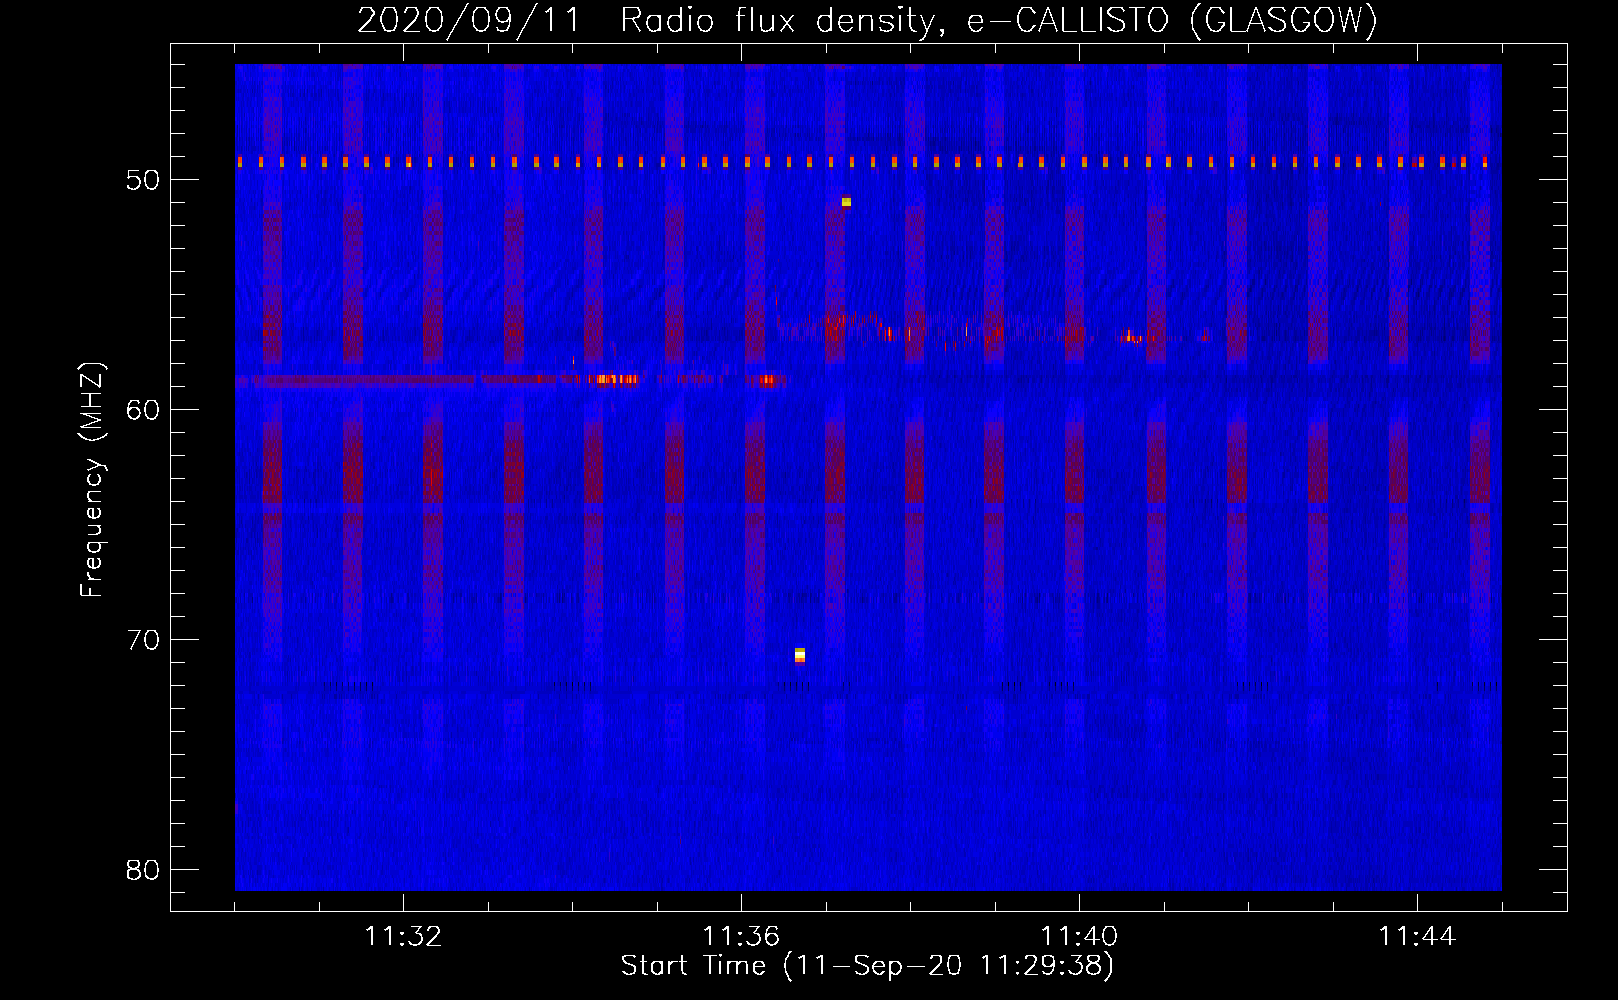Click the '11:36' time tick label
The image size is (1618, 1000).
pyautogui.click(x=741, y=936)
